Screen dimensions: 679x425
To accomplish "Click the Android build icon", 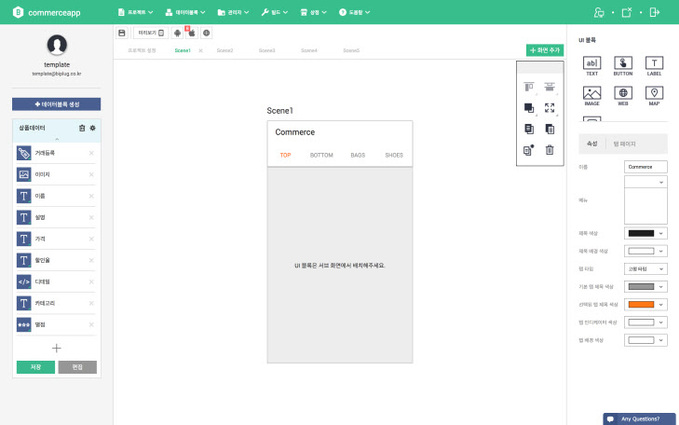I will [177, 33].
